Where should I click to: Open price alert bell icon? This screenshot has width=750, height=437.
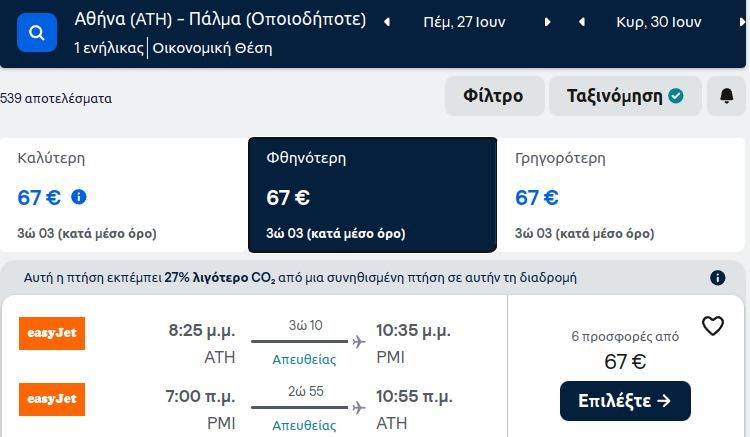click(x=726, y=96)
